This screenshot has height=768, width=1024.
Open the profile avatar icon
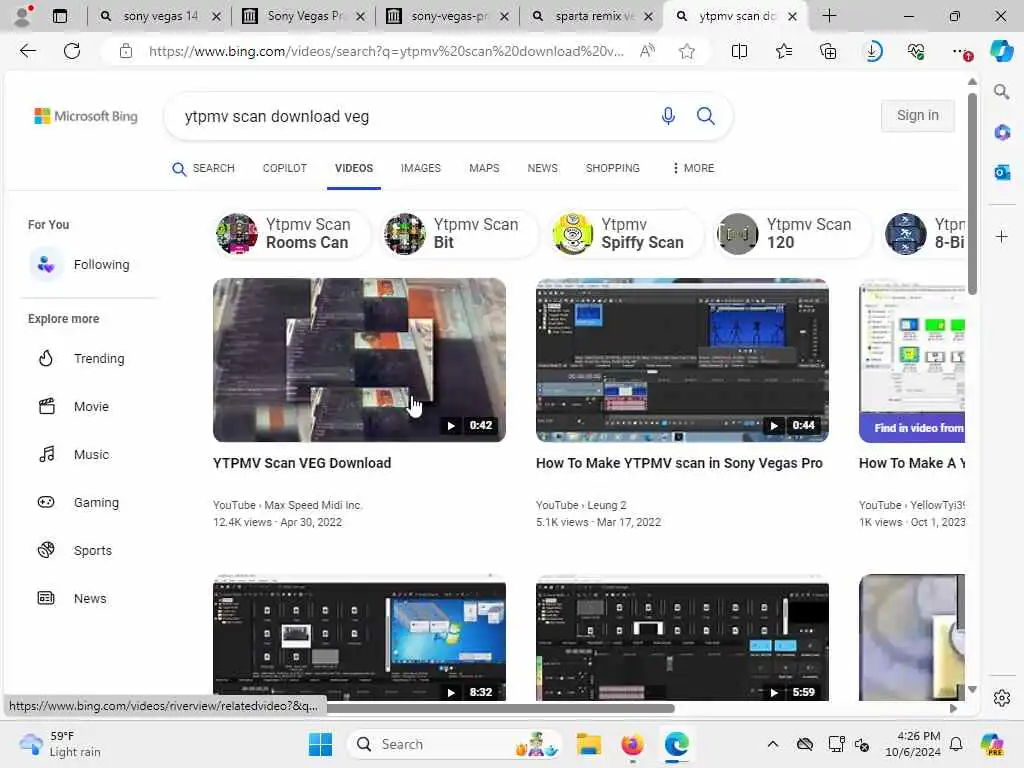click(x=23, y=16)
